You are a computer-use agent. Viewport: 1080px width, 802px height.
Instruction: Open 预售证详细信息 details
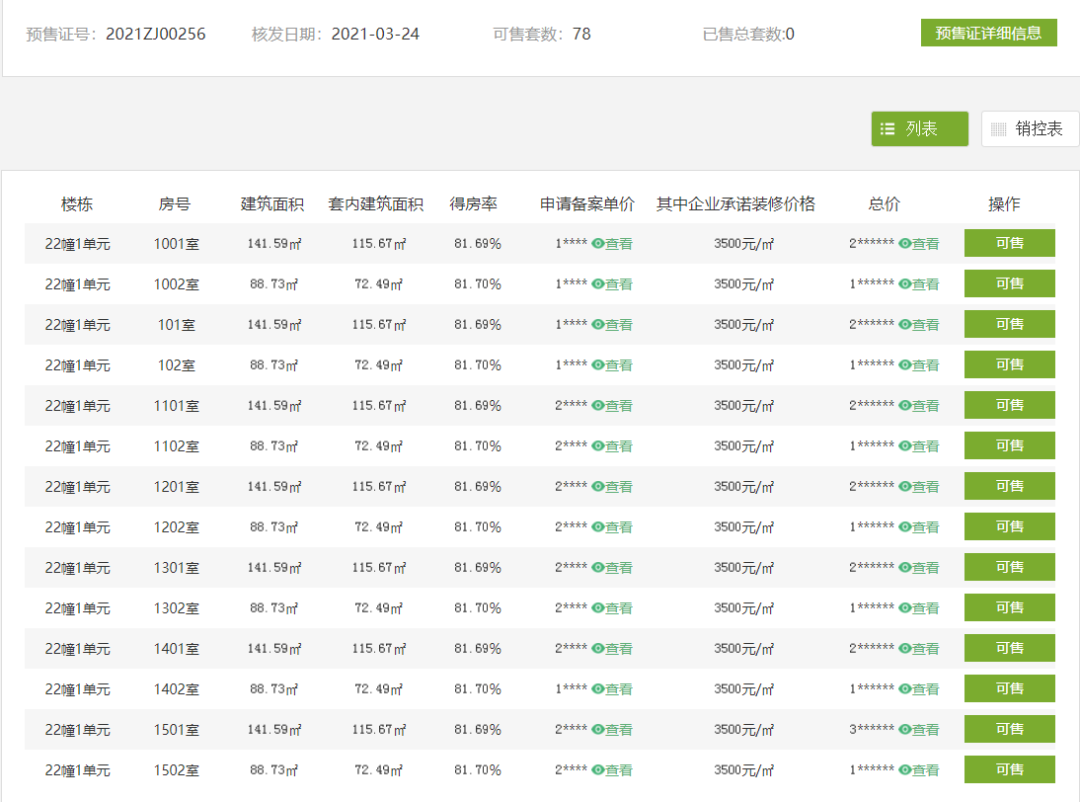pyautogui.click(x=988, y=33)
